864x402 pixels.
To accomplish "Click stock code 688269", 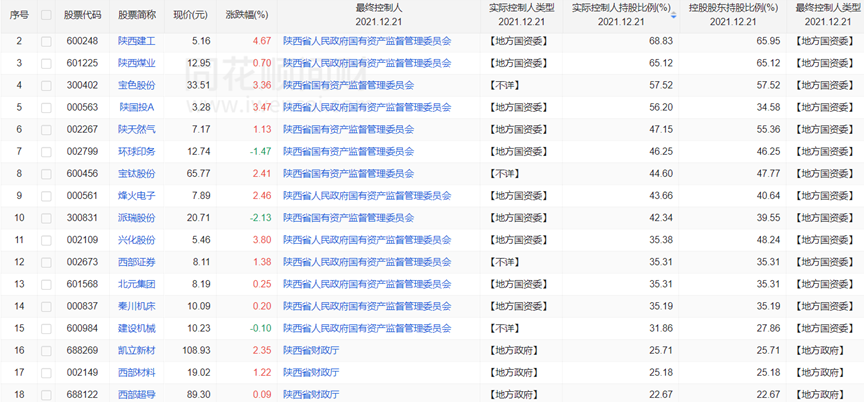I will (x=82, y=351).
